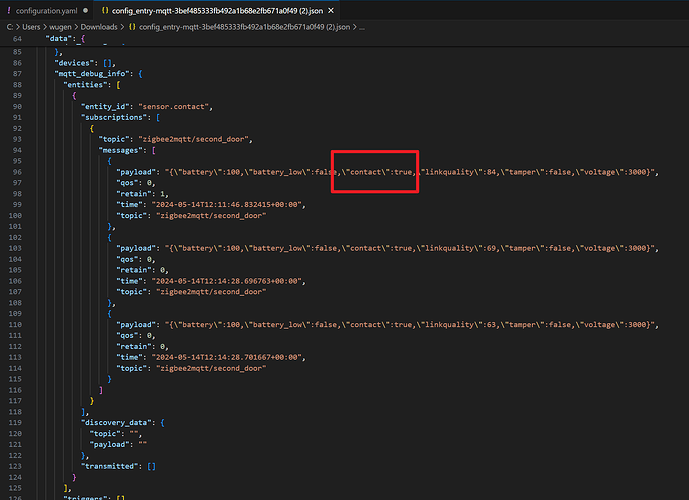
Task: Click time value 2024-05-14T12:14:28.701667+00:00
Action: click(226, 357)
